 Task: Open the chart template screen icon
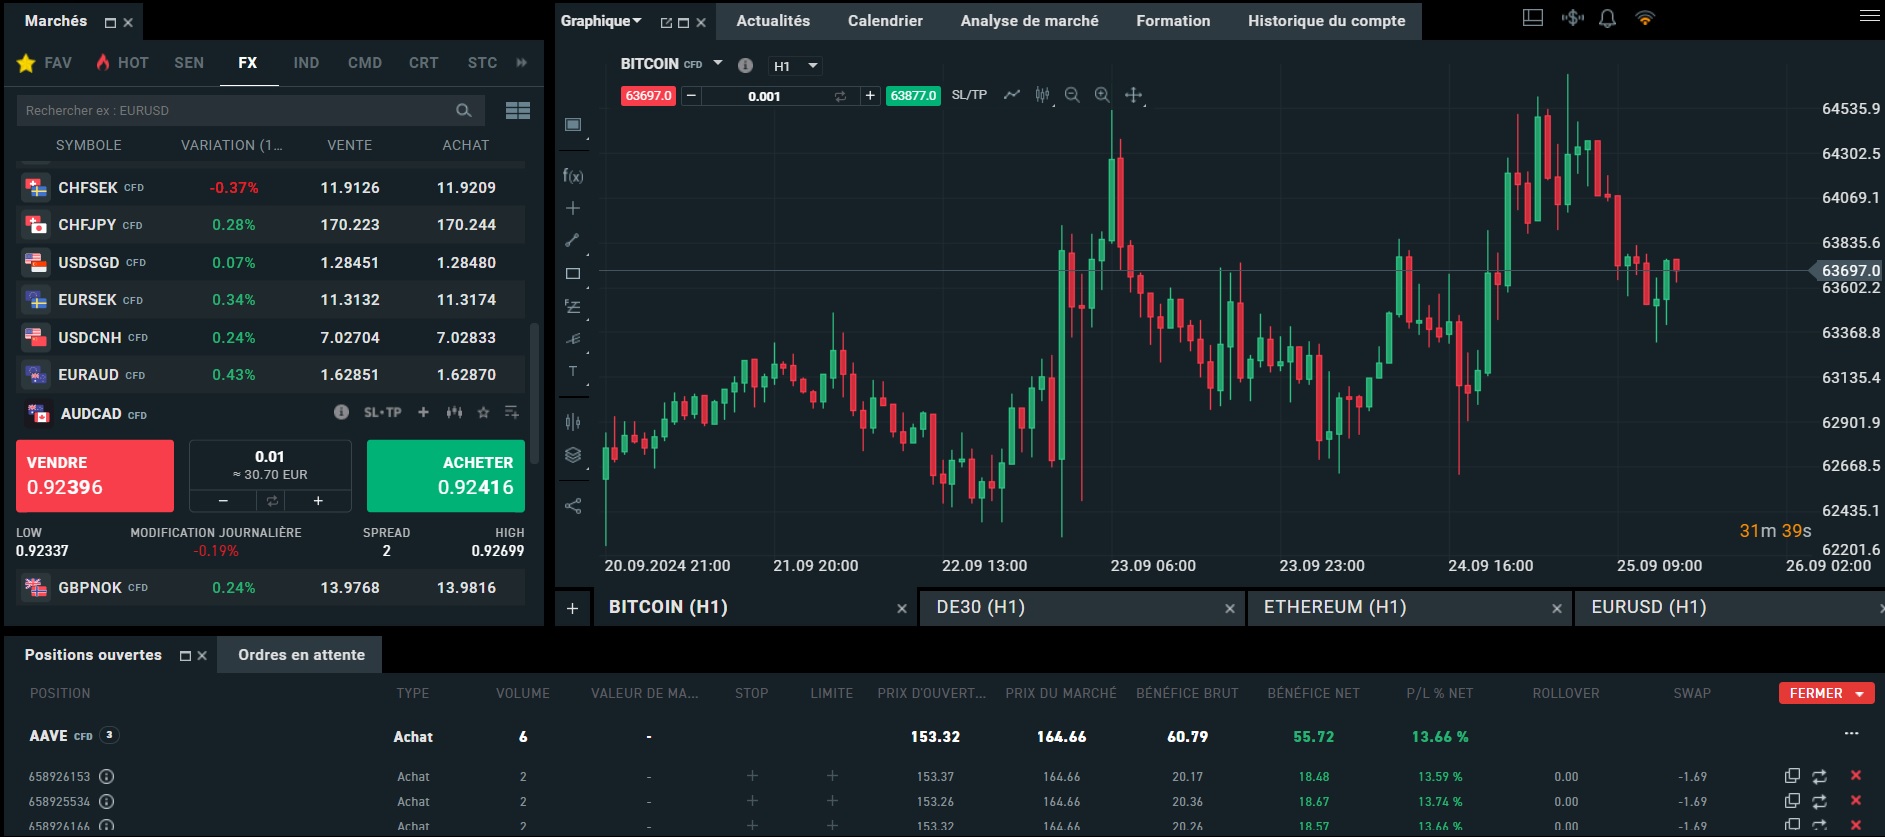tap(573, 124)
